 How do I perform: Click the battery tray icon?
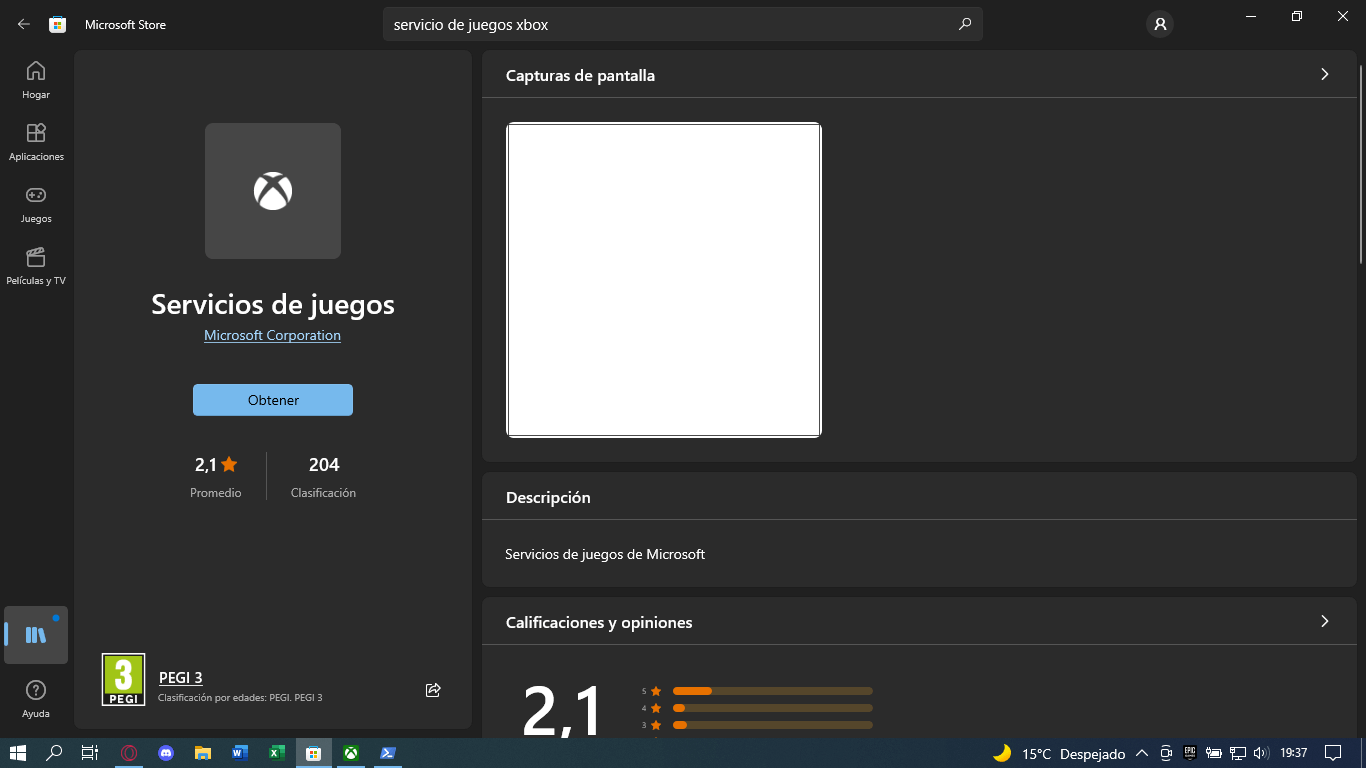[1214, 753]
